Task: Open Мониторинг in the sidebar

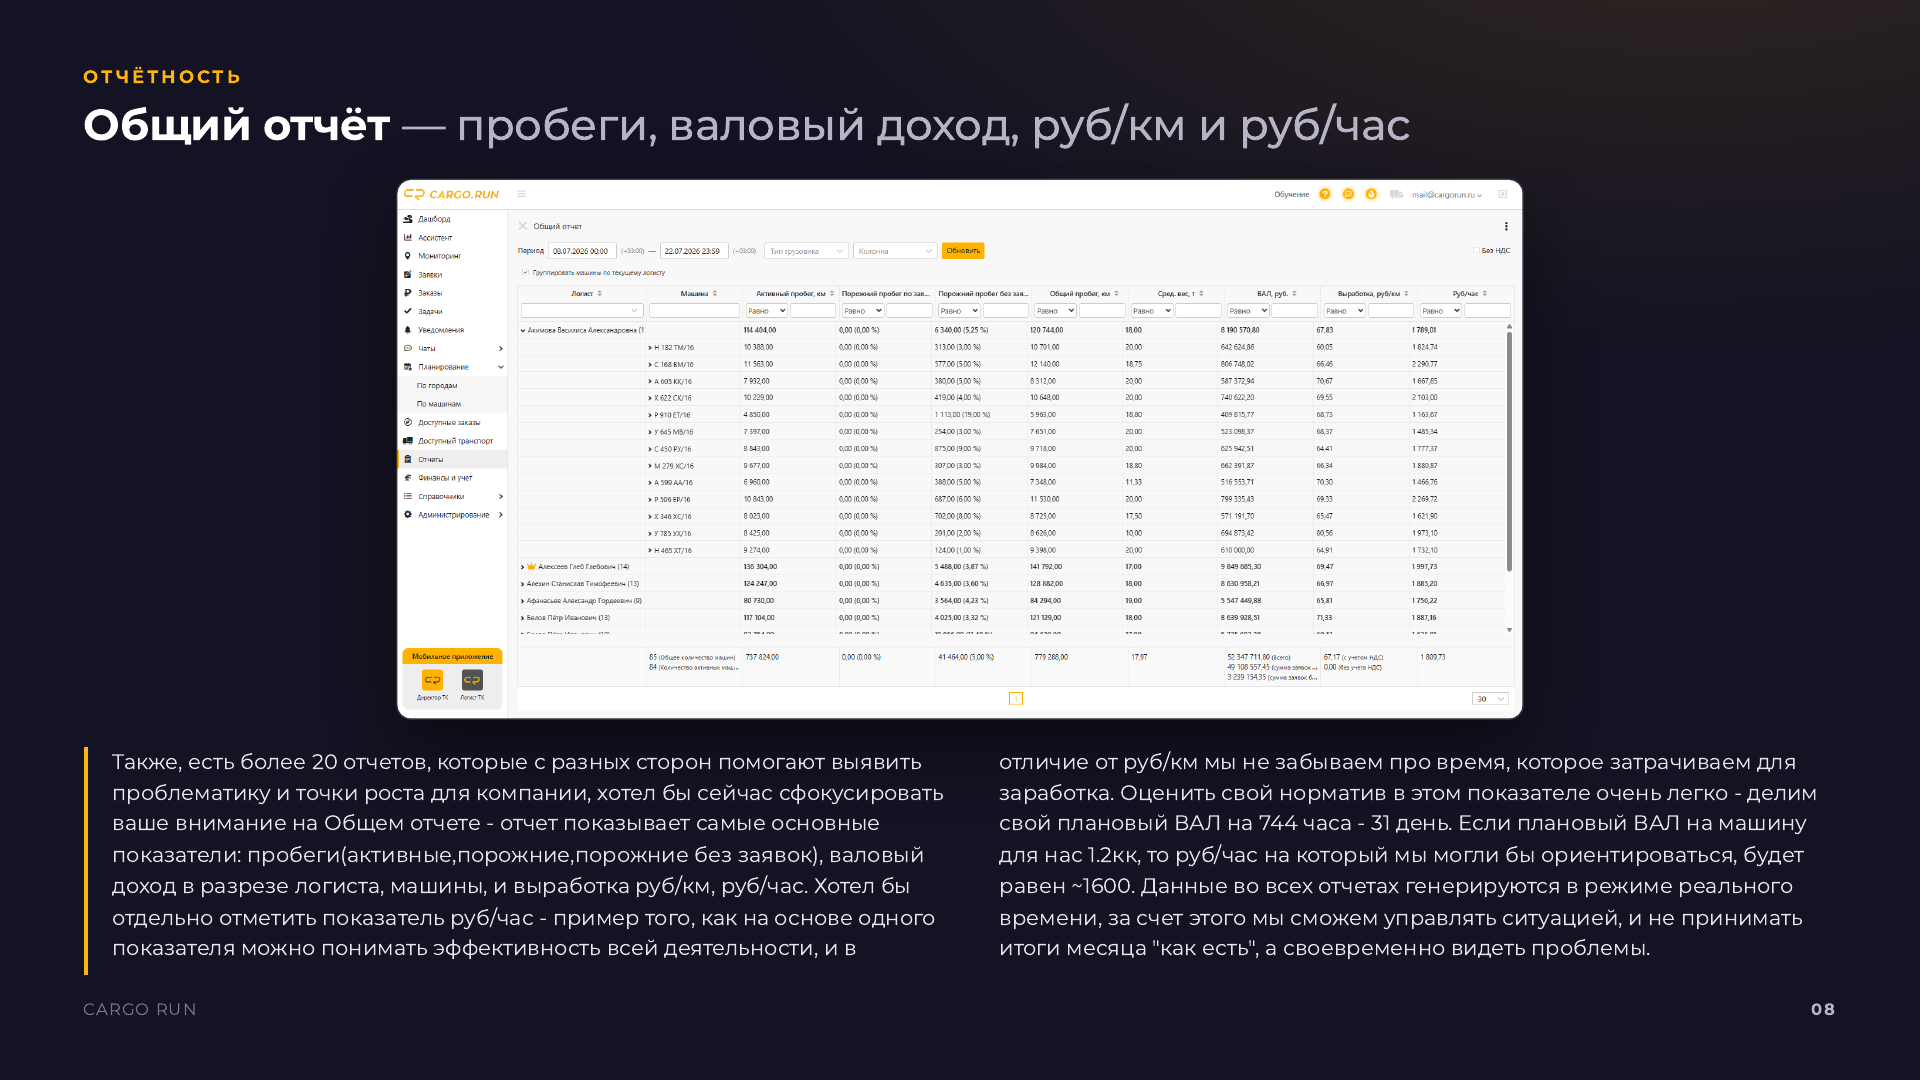Action: (x=452, y=256)
